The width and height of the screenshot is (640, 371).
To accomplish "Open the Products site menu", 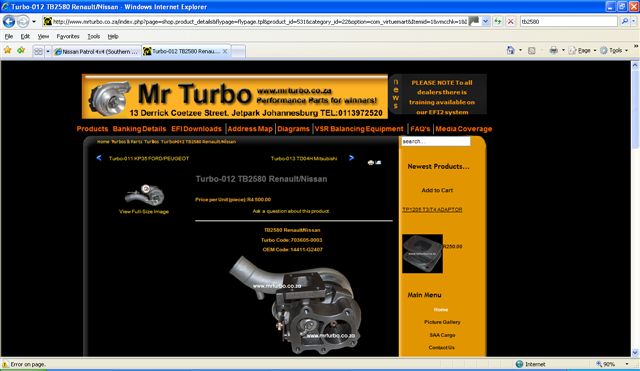I will (92, 129).
